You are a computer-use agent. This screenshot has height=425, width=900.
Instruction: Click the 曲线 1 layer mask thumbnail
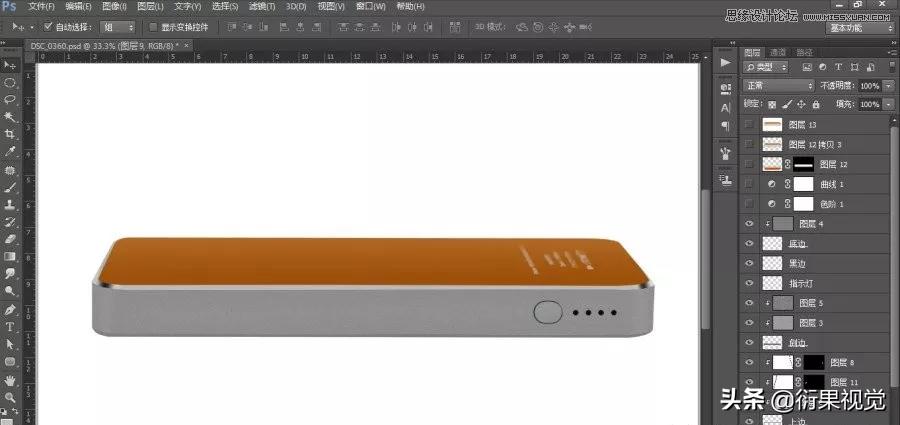[x=805, y=184]
